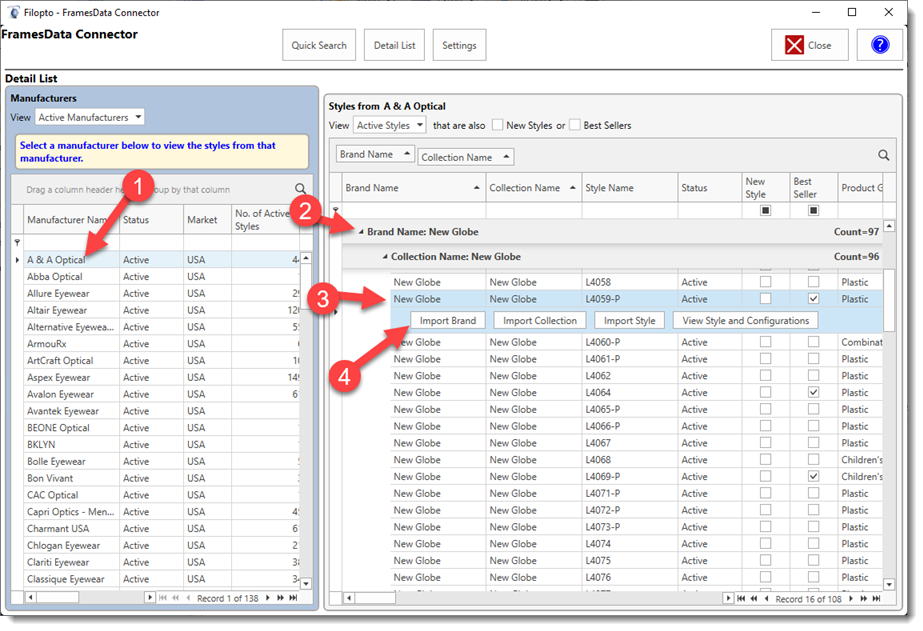The width and height of the screenshot is (923, 631).
Task: Toggle New Style checkbox for L4062
Action: [765, 376]
